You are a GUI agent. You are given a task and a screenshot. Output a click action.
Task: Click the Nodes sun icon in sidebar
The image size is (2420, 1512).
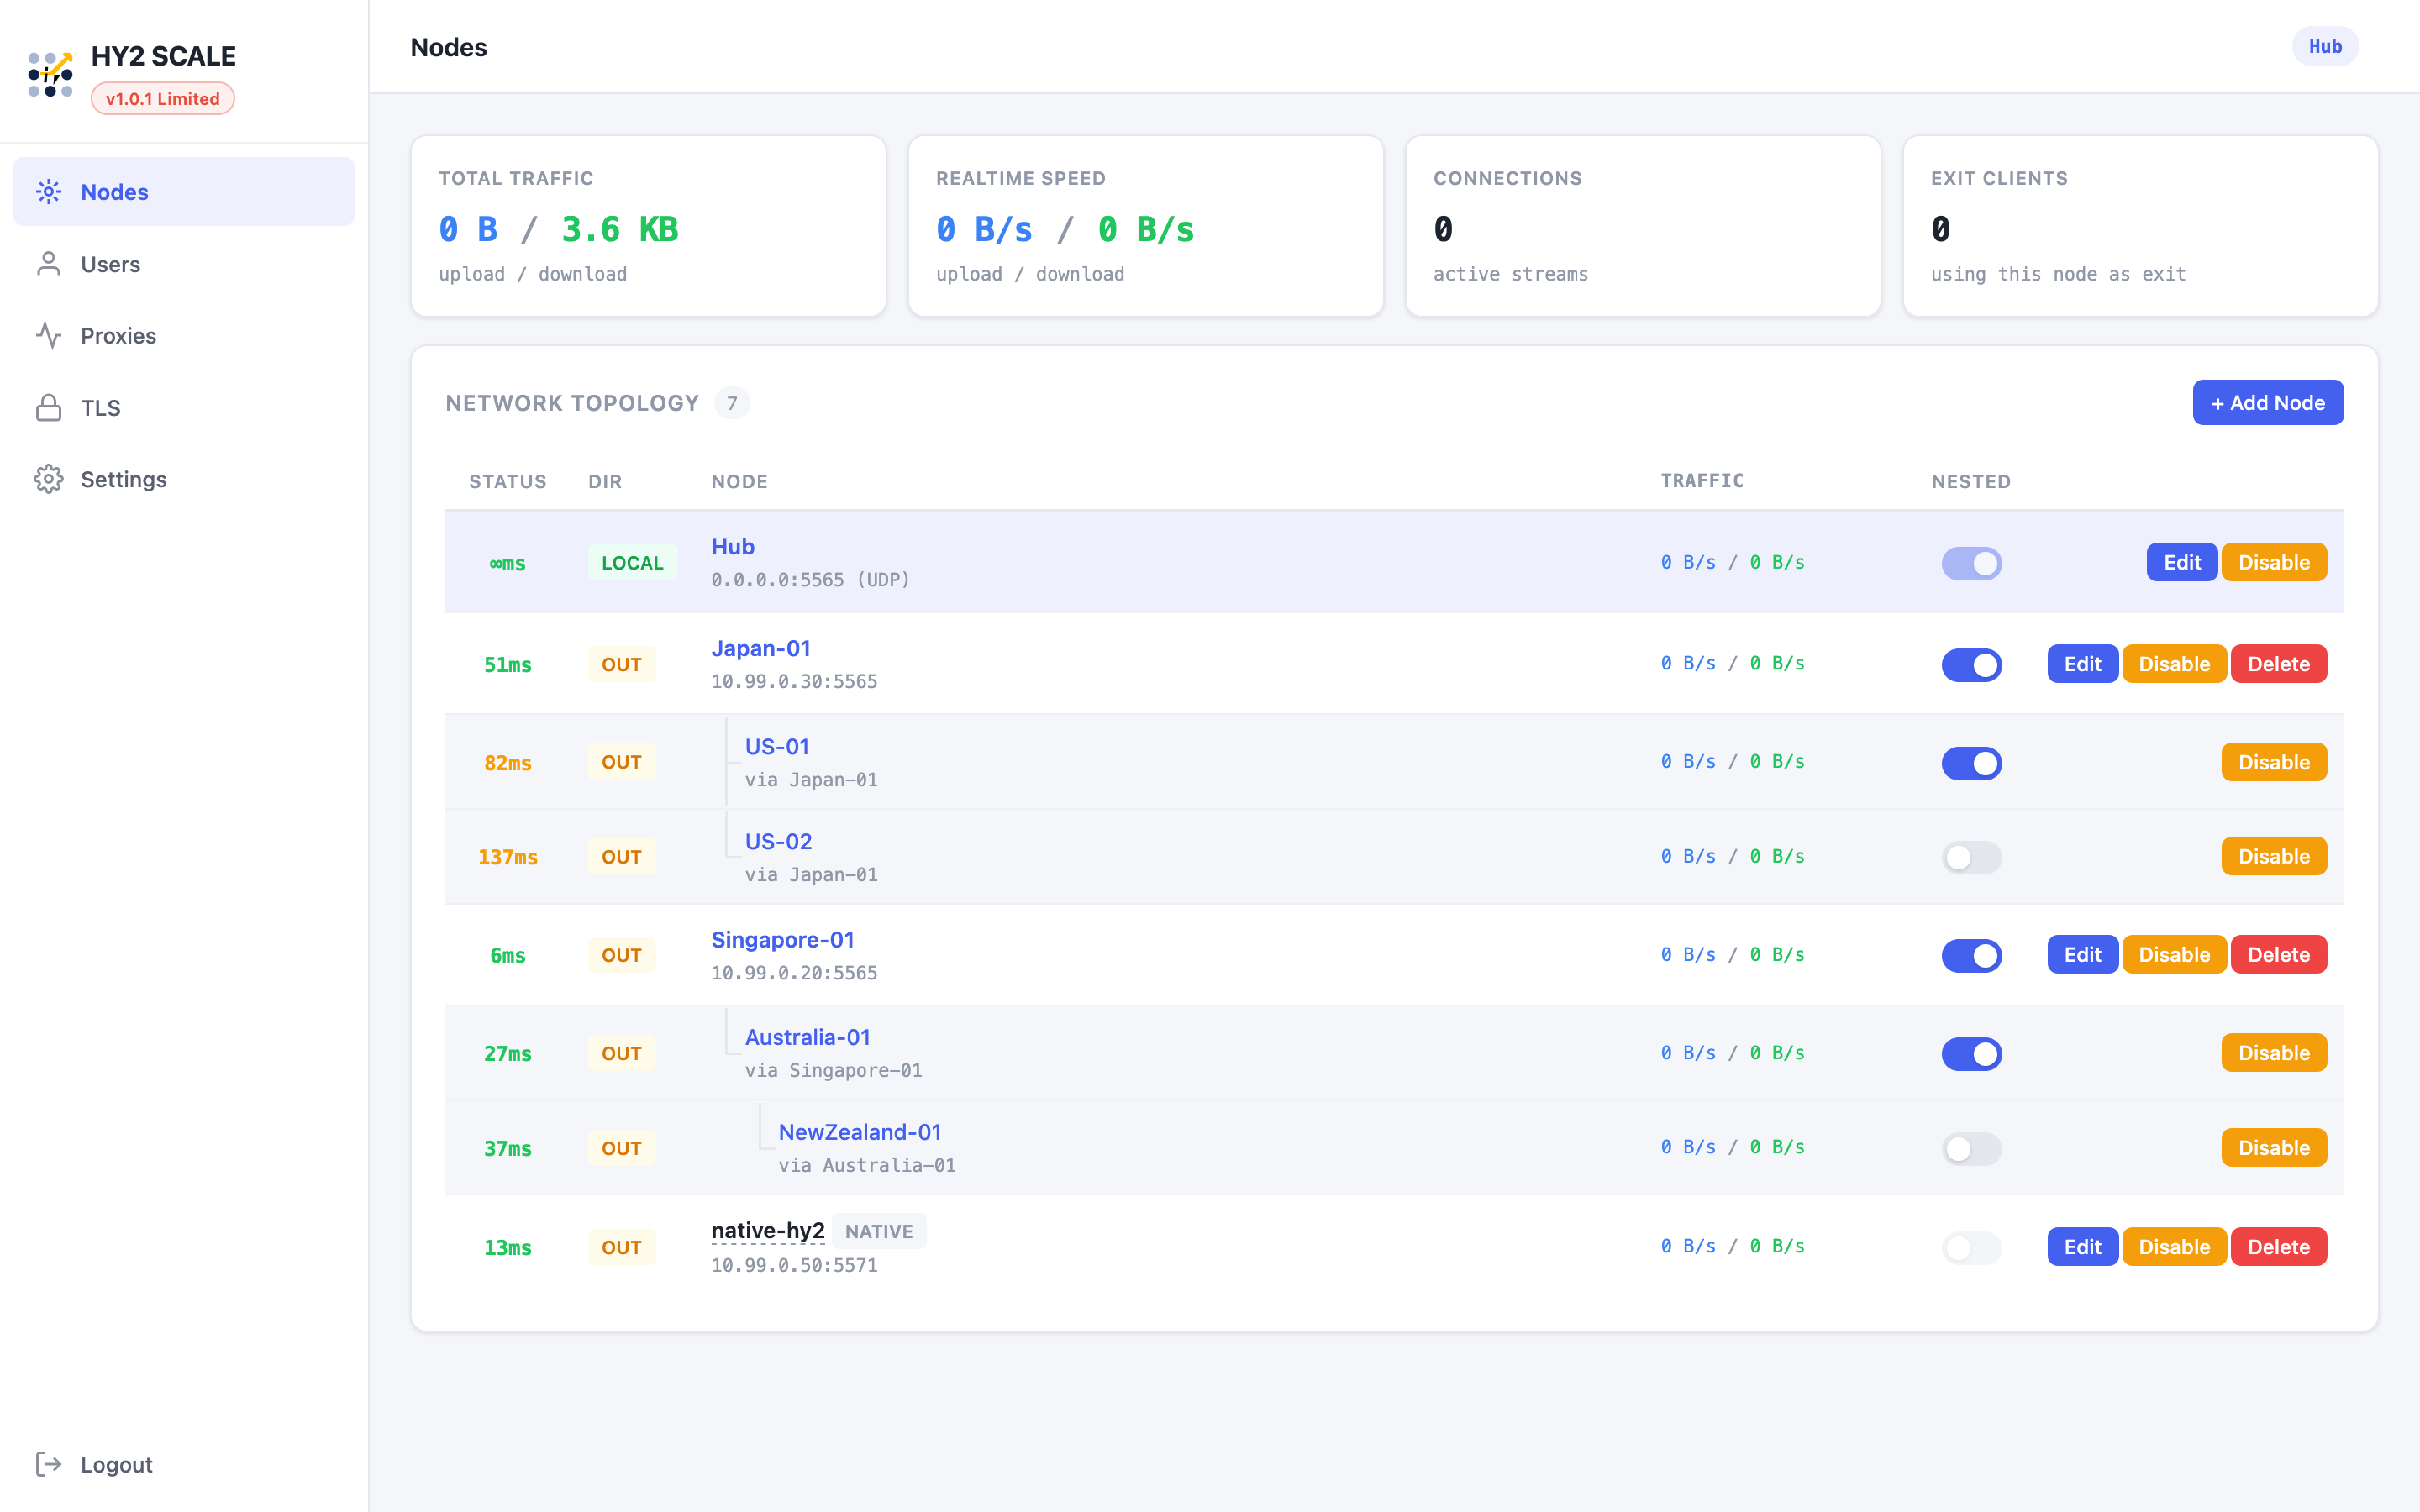pyautogui.click(x=48, y=192)
